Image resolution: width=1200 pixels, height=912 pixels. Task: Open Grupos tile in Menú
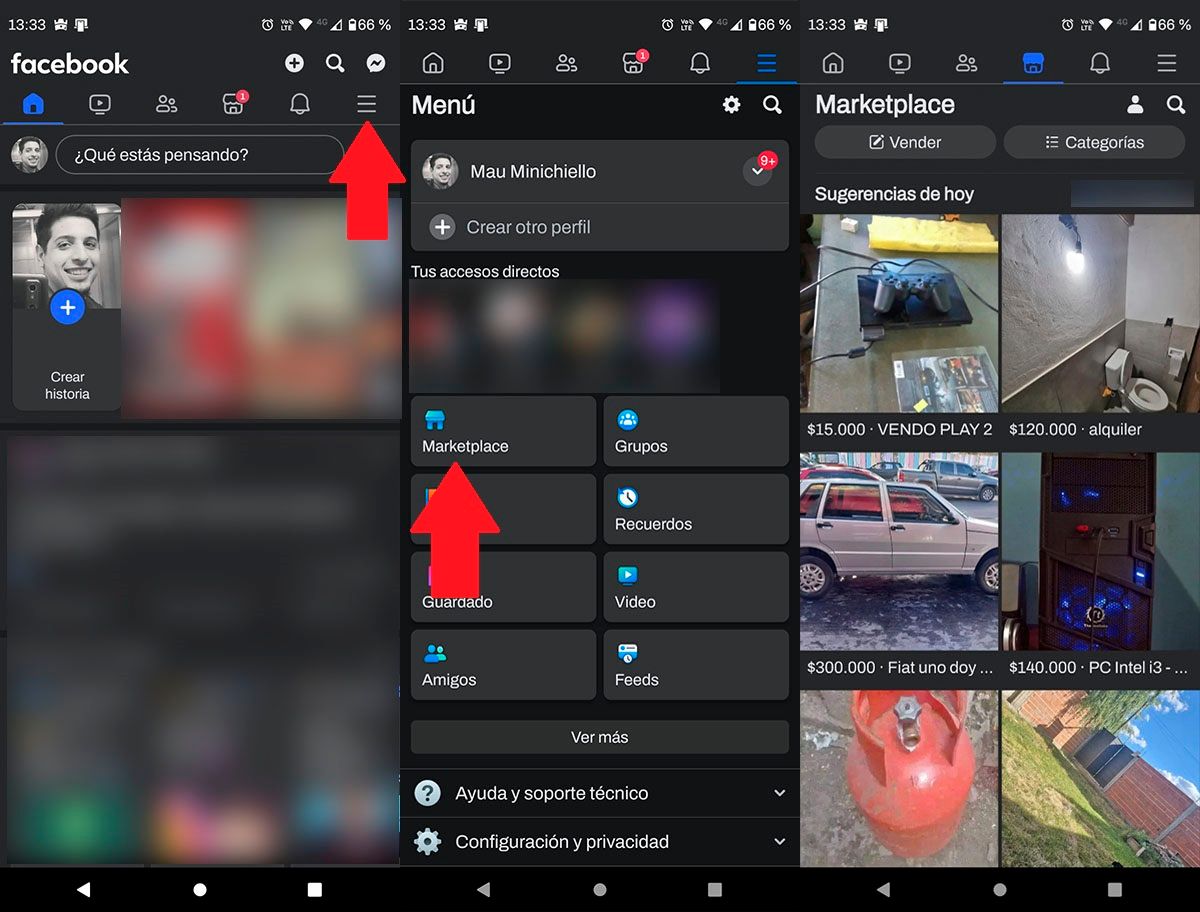[696, 431]
